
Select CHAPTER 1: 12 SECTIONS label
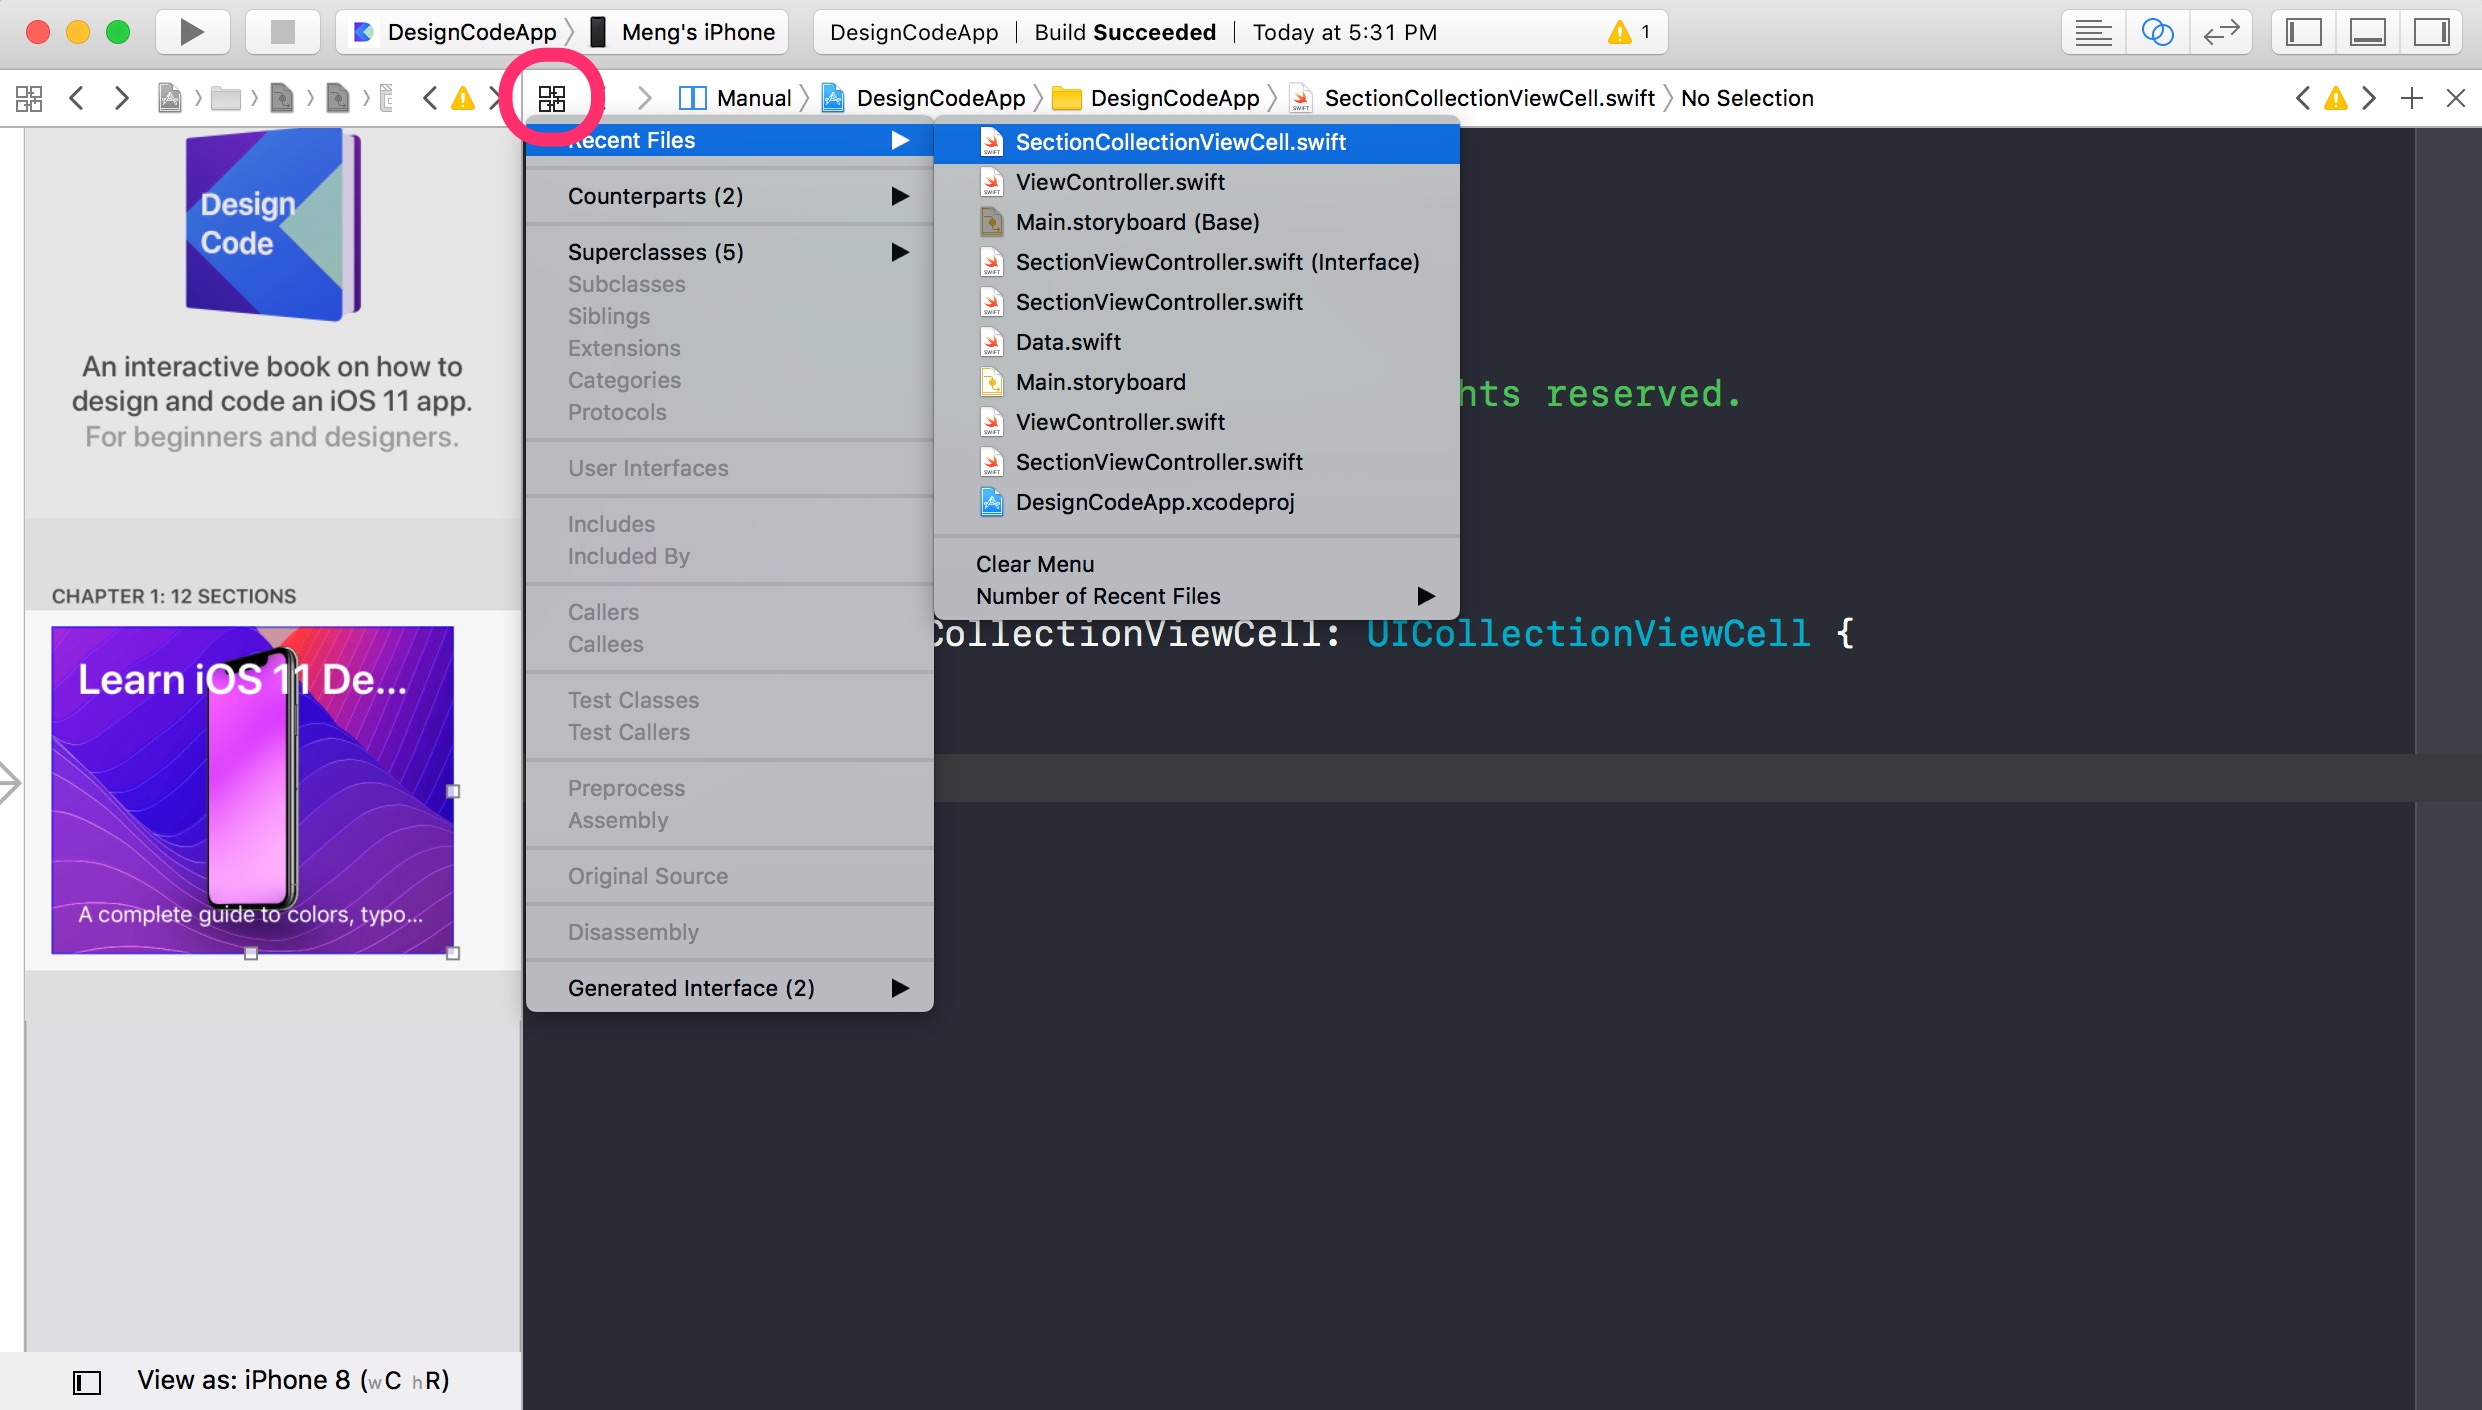(x=174, y=596)
